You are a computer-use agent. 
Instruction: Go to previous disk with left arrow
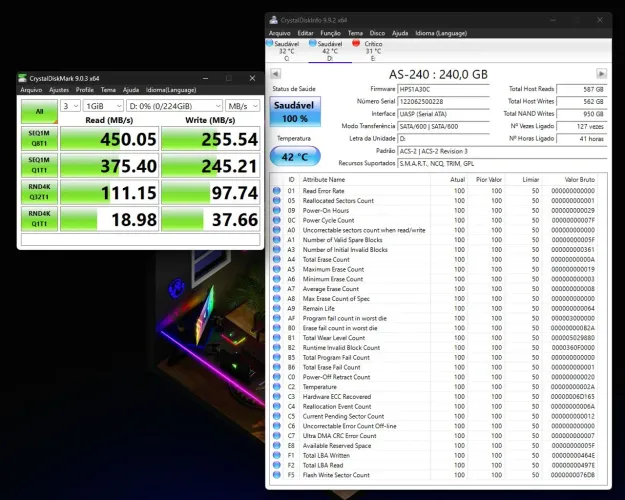275,74
